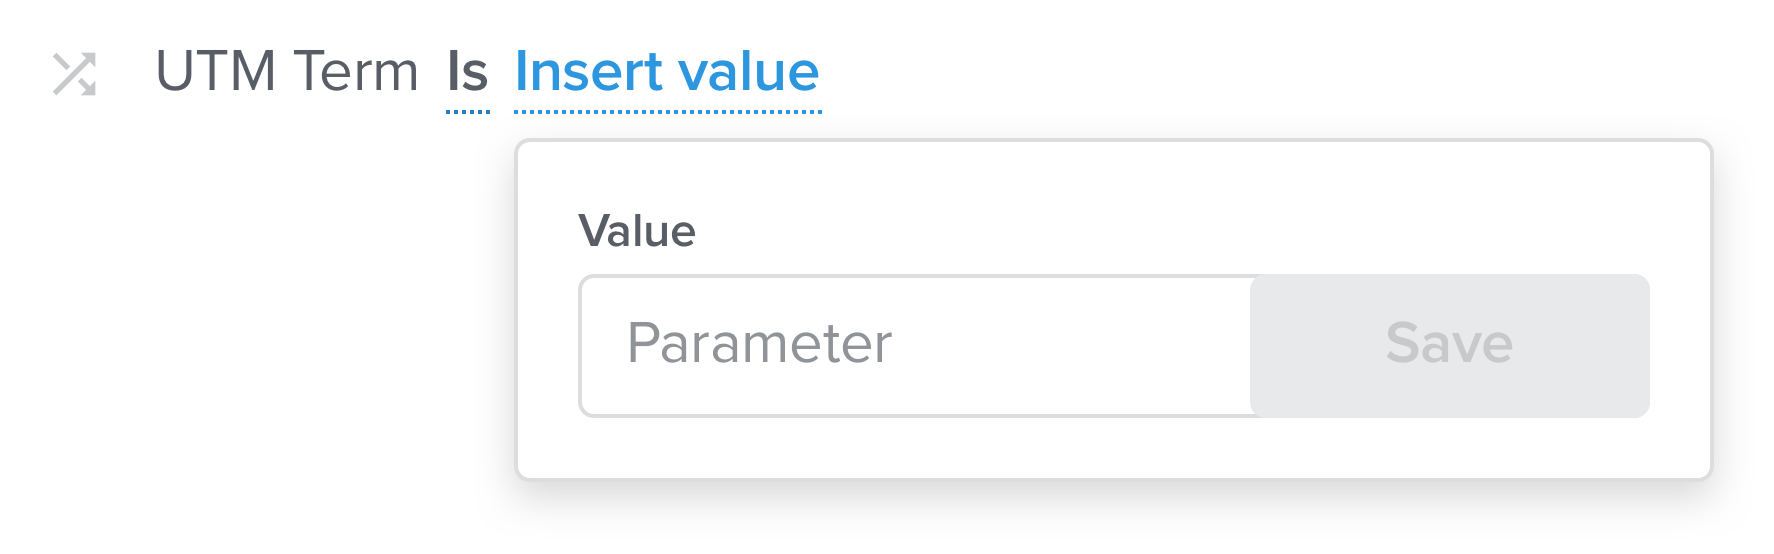The image size is (1774, 554).
Task: Save the UTM Term value
Action: coord(1449,345)
